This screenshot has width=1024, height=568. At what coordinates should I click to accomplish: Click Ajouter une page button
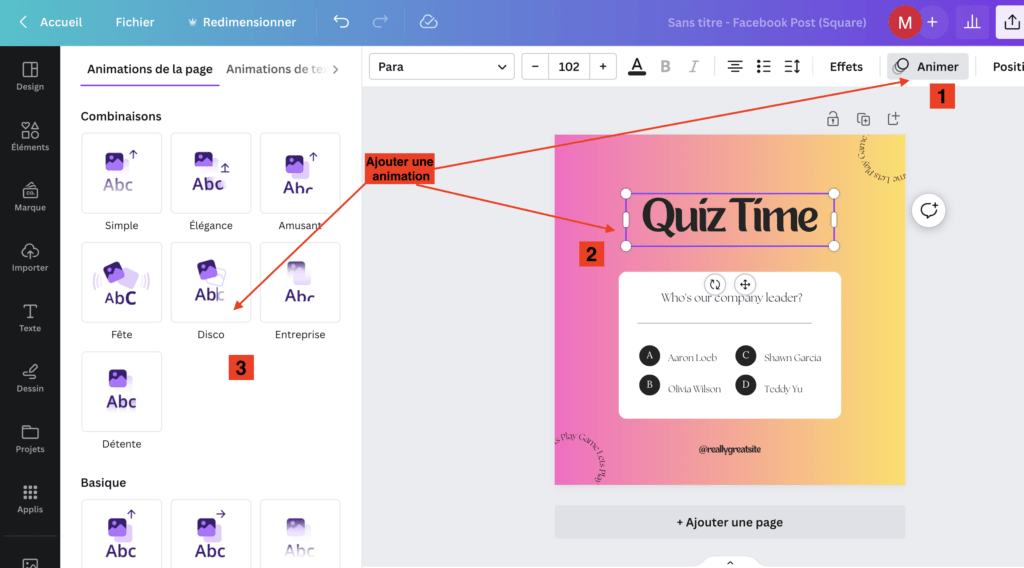[729, 522]
